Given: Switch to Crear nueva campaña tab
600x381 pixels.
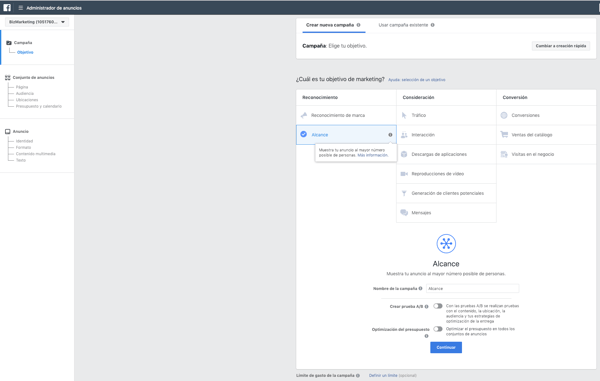Looking at the screenshot, I should (x=330, y=25).
